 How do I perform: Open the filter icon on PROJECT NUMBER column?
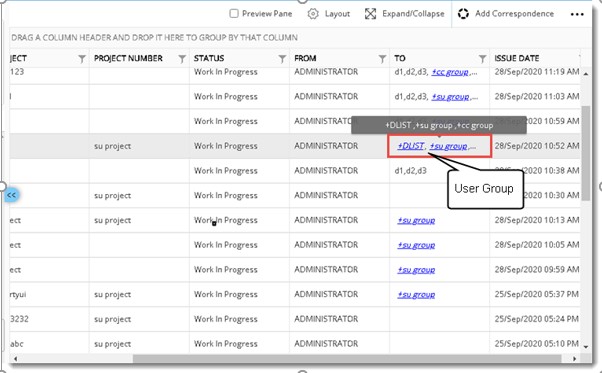point(182,59)
